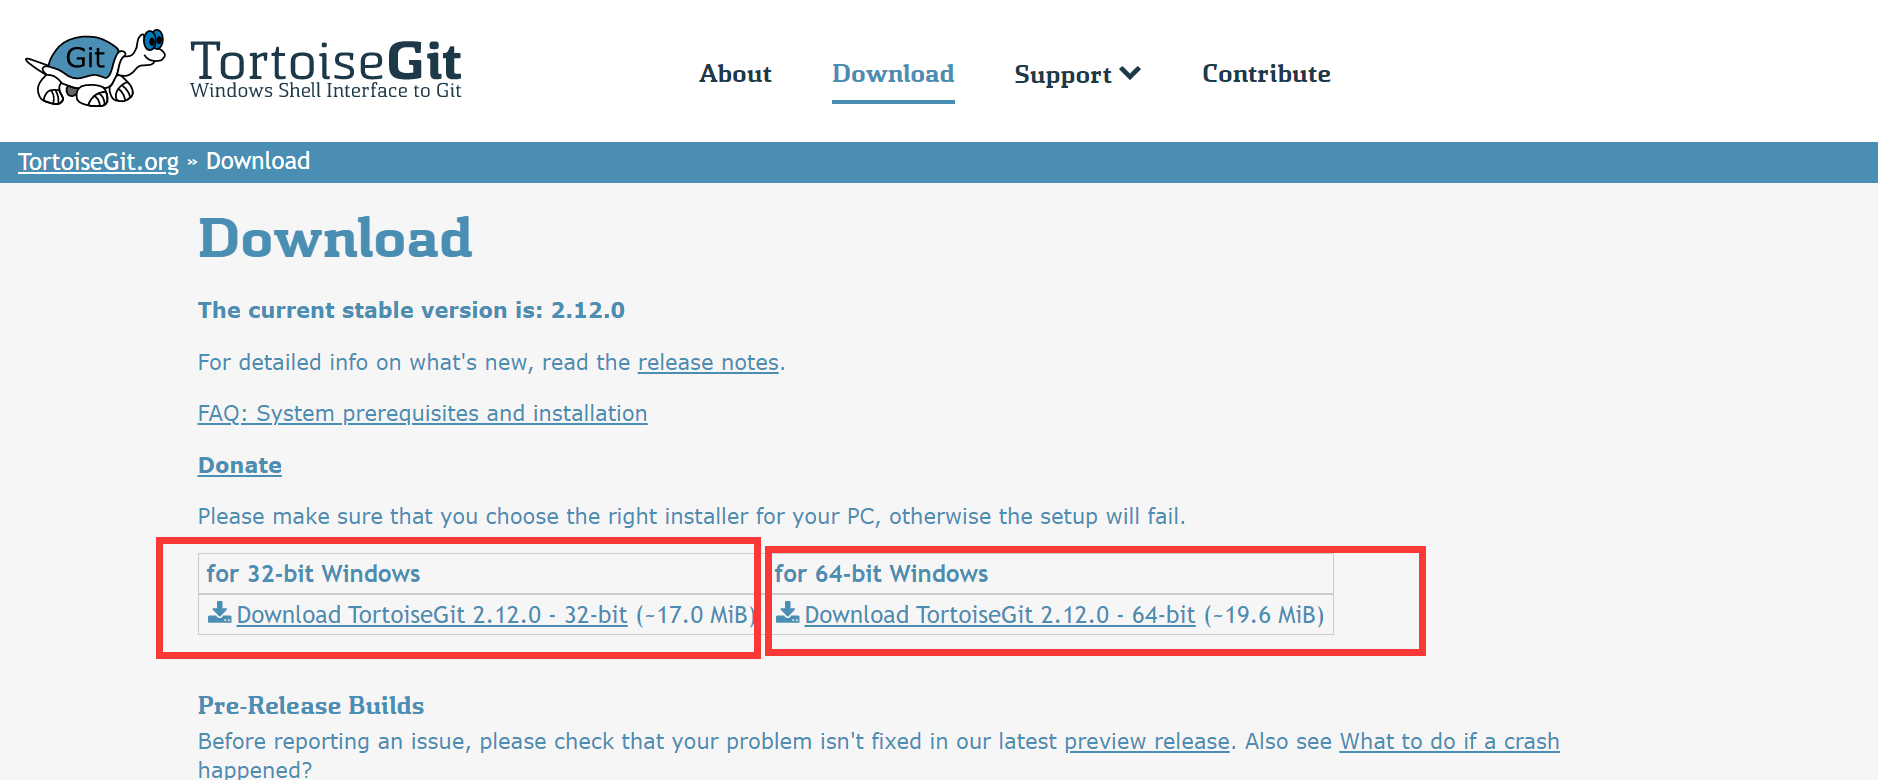Click the (~19.6 MiB) size text
Viewport: 1878px width, 780px height.
[x=1264, y=615]
